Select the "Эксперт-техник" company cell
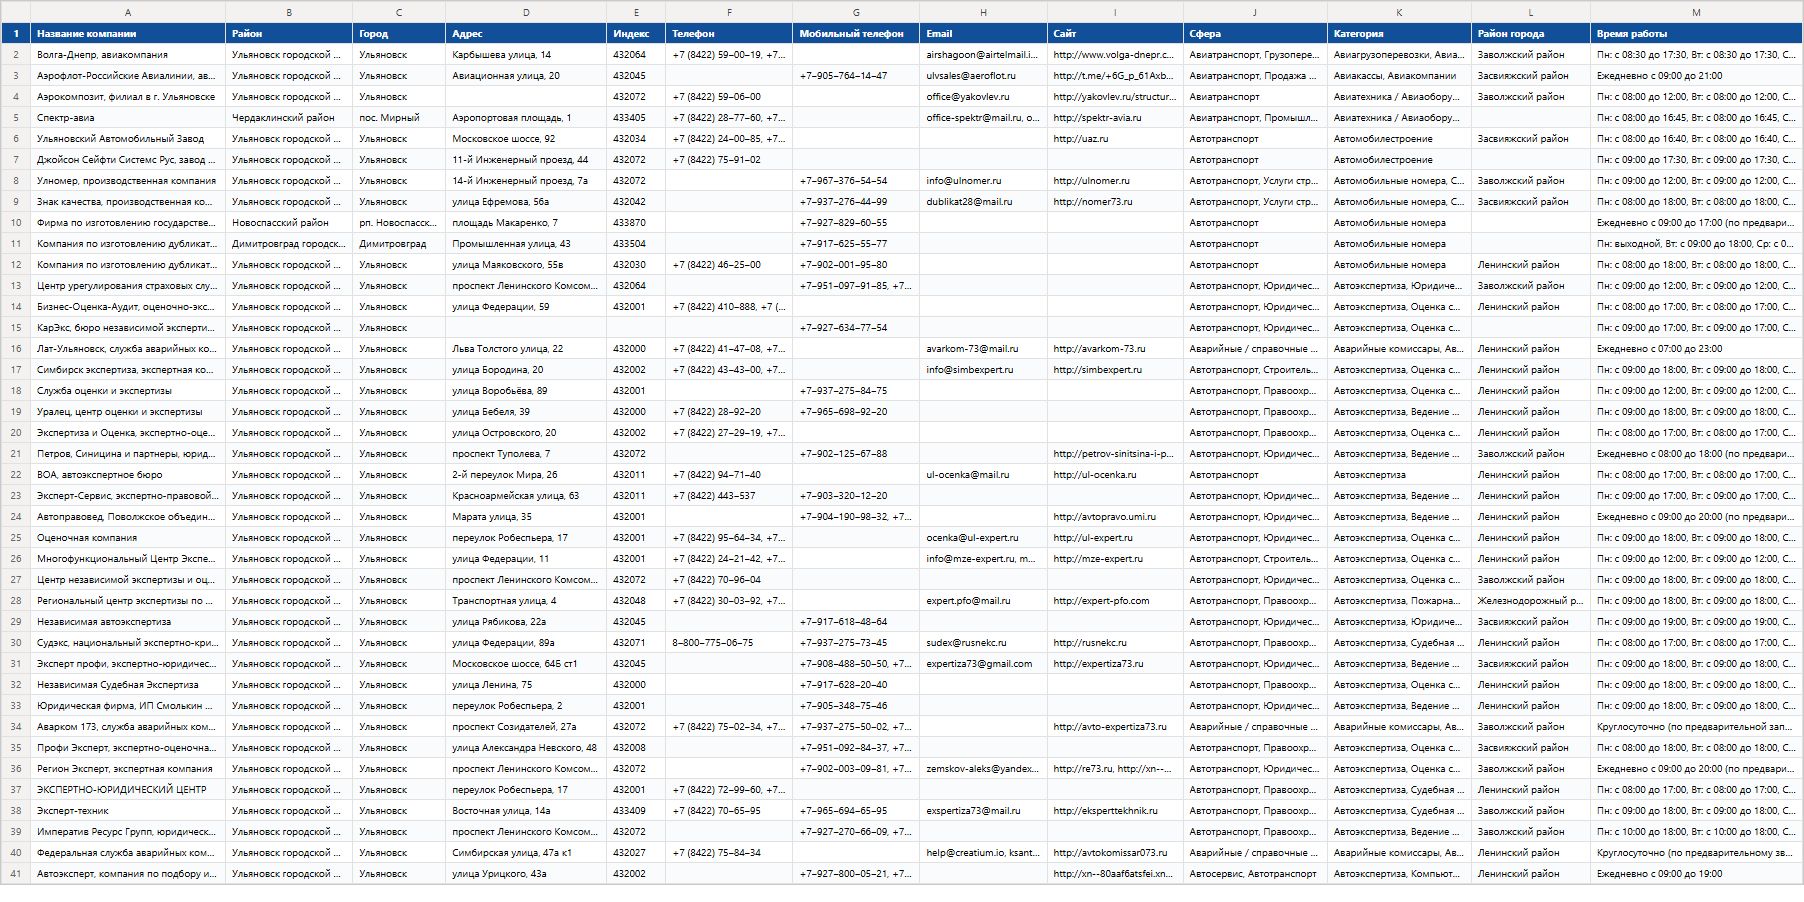Image resolution: width=1804 pixels, height=902 pixels. coord(128,811)
